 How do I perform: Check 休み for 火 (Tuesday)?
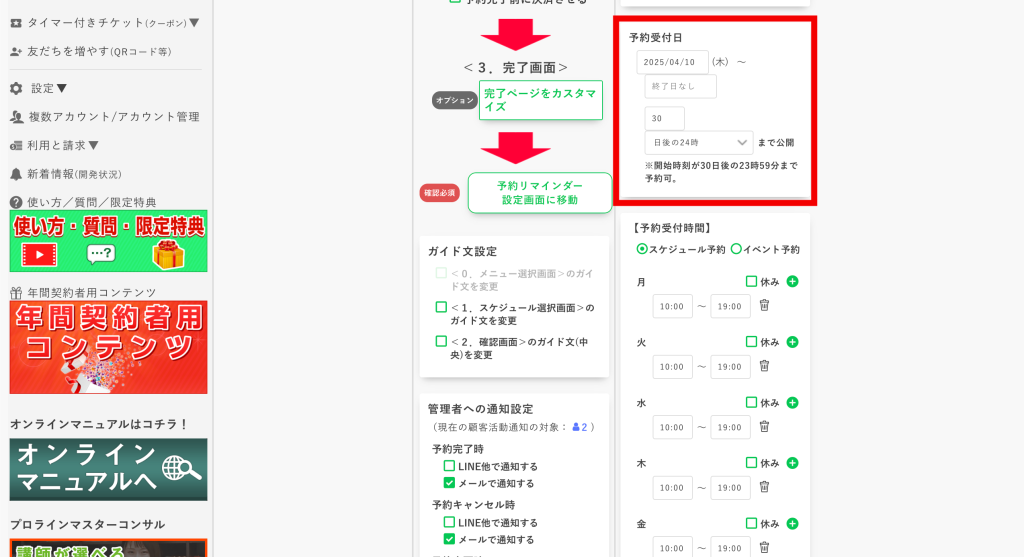coord(751,342)
